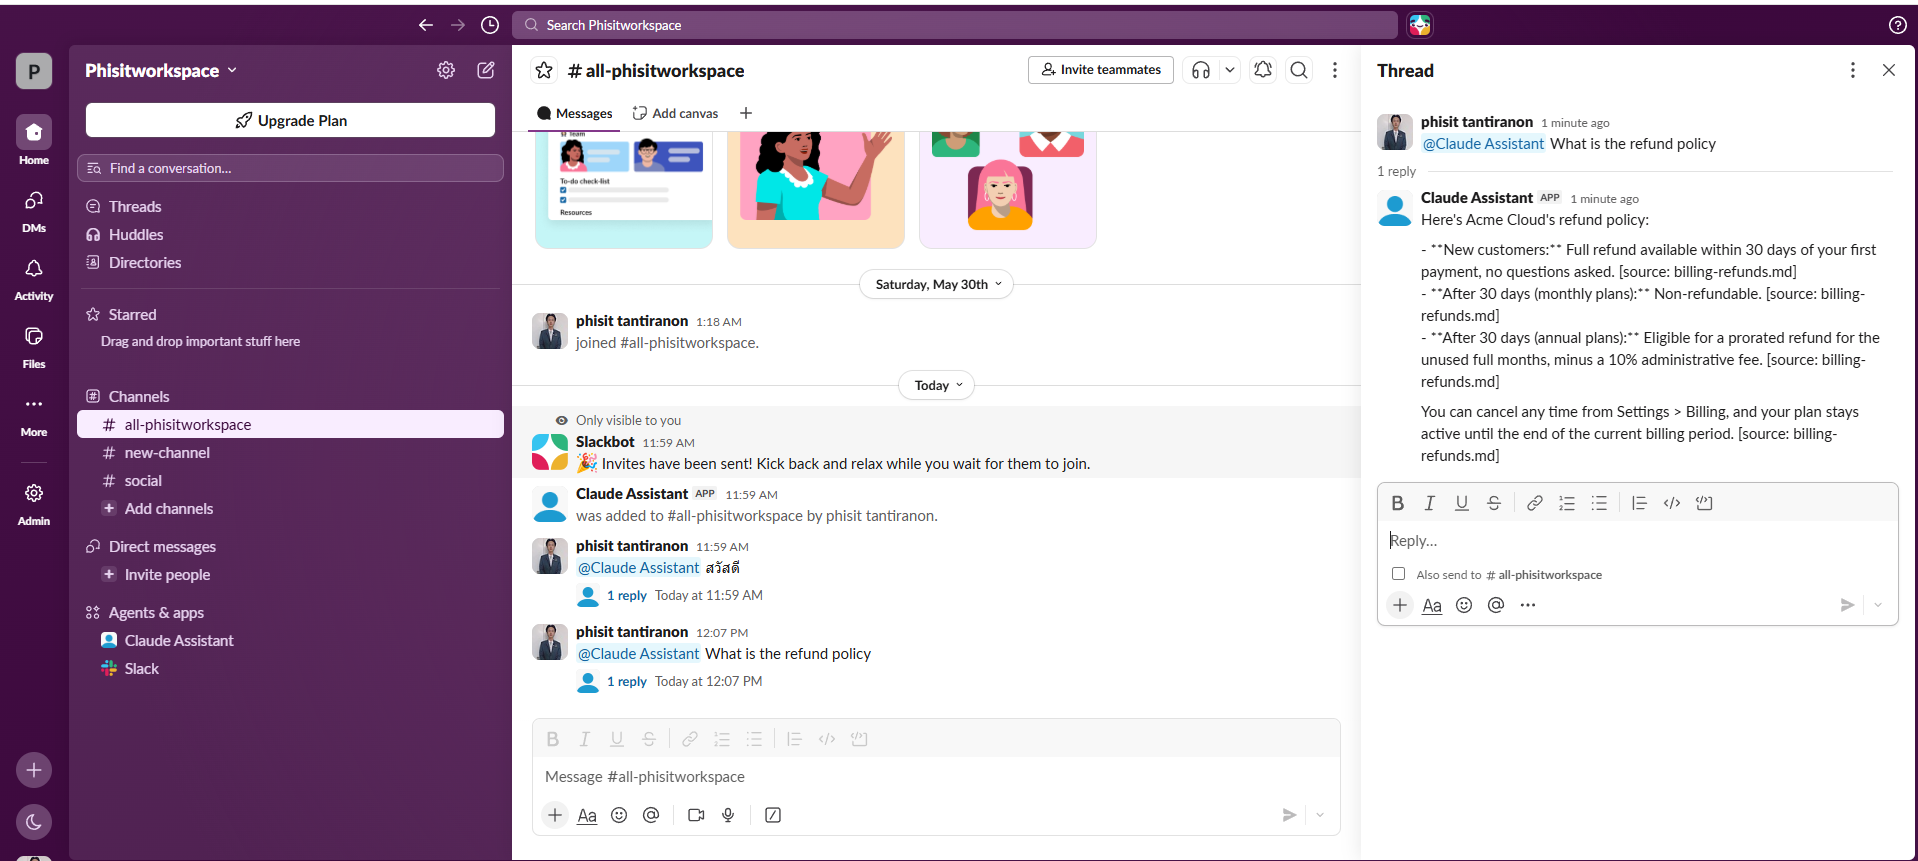
Task: Star the all-phisitworkspace channel
Action: (544, 70)
